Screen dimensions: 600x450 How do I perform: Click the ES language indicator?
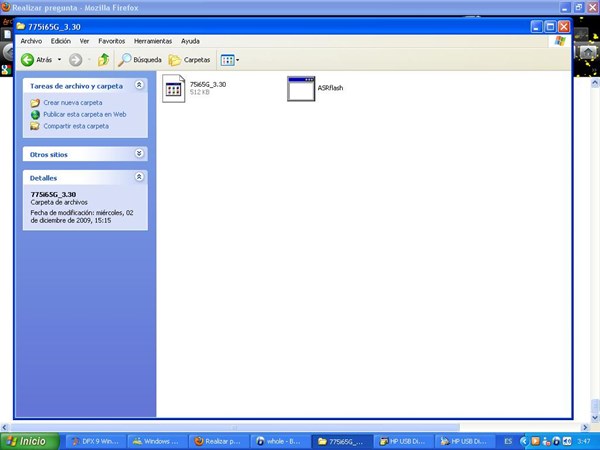pos(508,441)
